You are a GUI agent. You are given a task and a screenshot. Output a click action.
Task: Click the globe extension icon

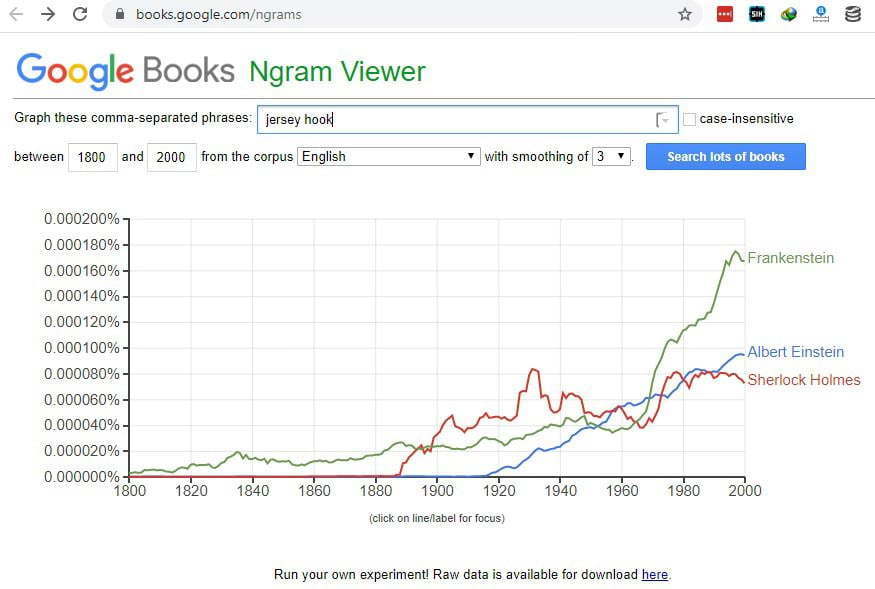[789, 15]
